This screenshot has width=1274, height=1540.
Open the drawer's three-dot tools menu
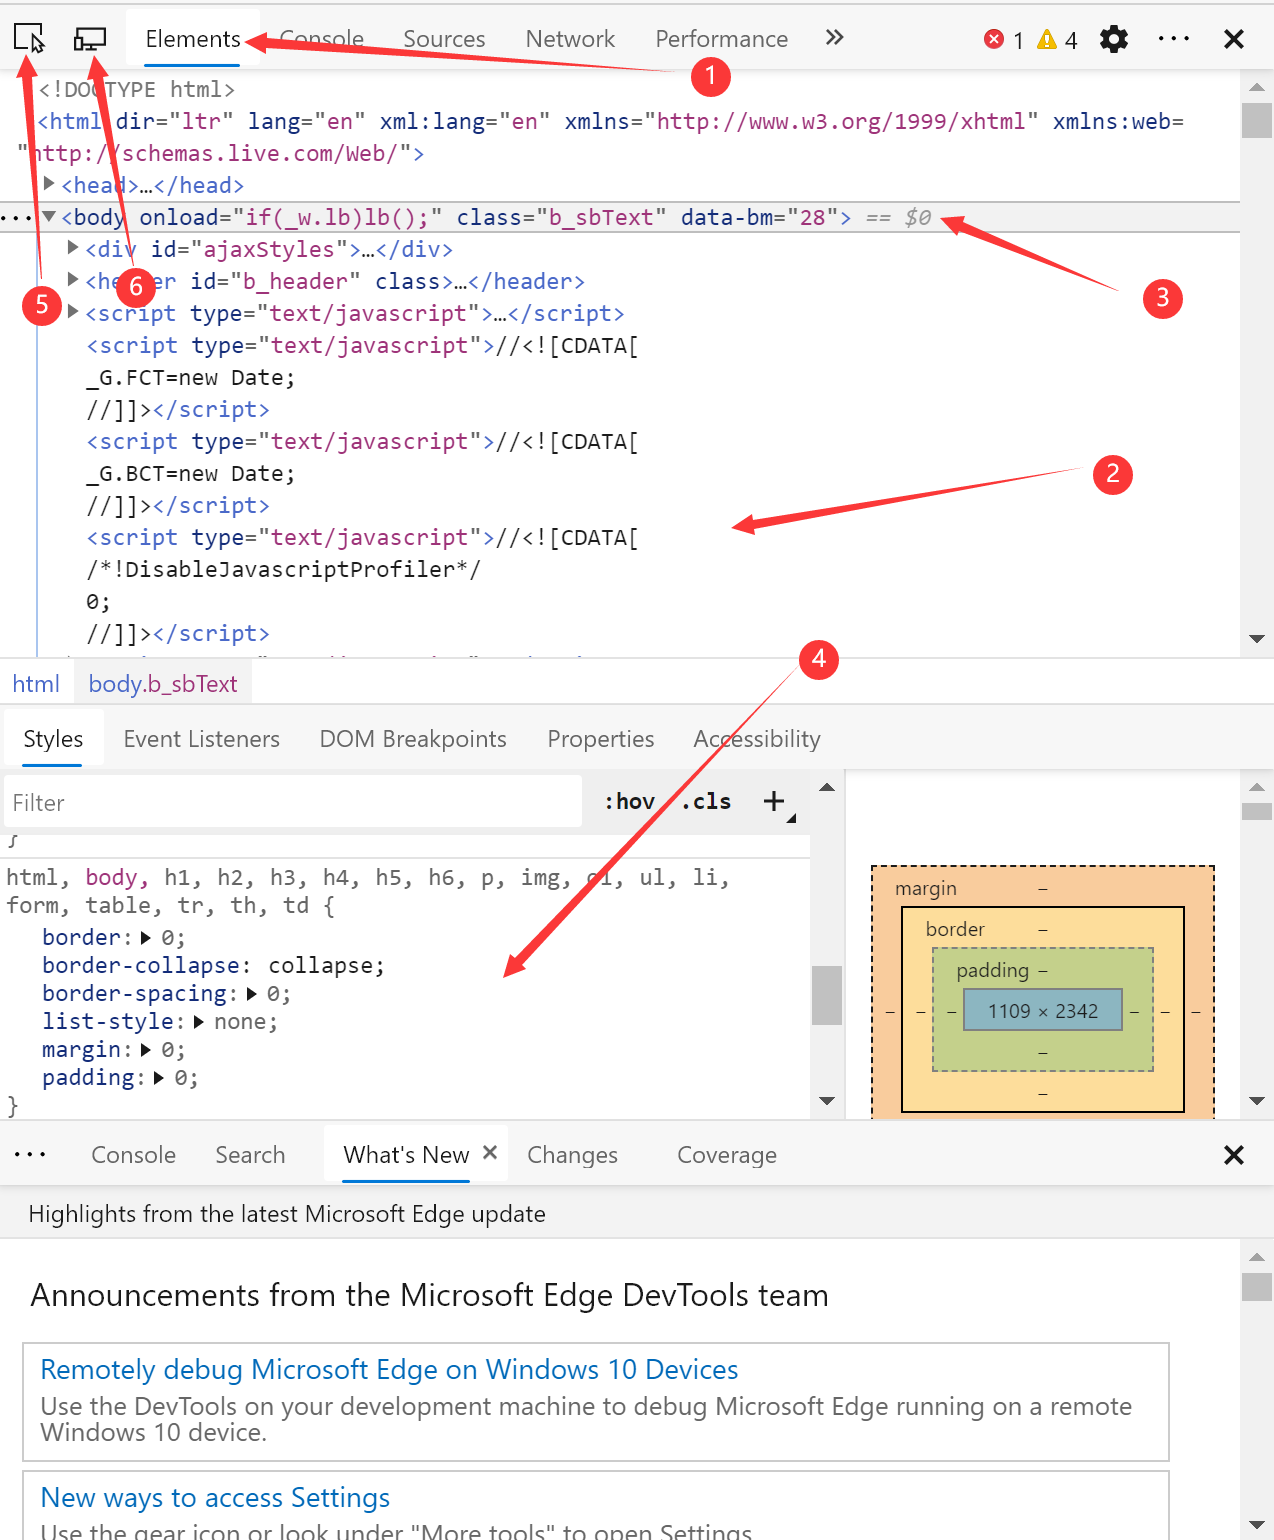pos(30,1154)
